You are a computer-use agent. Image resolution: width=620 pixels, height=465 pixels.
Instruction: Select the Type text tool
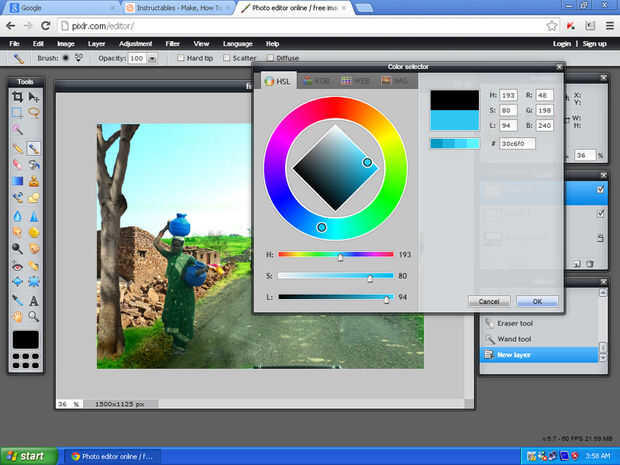[x=34, y=301]
